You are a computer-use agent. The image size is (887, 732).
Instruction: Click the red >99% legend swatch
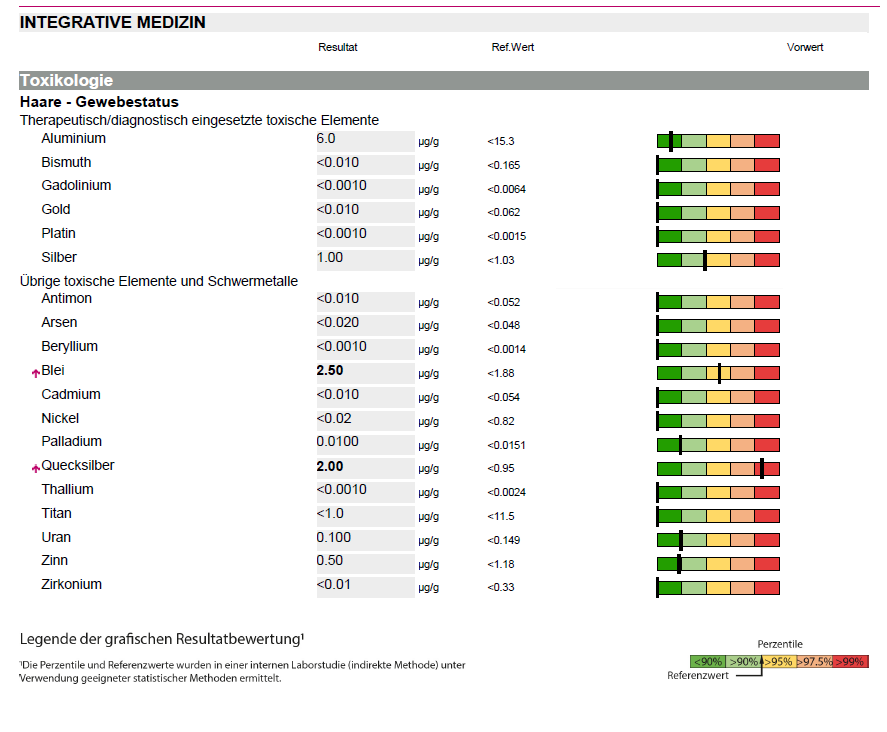pos(850,661)
